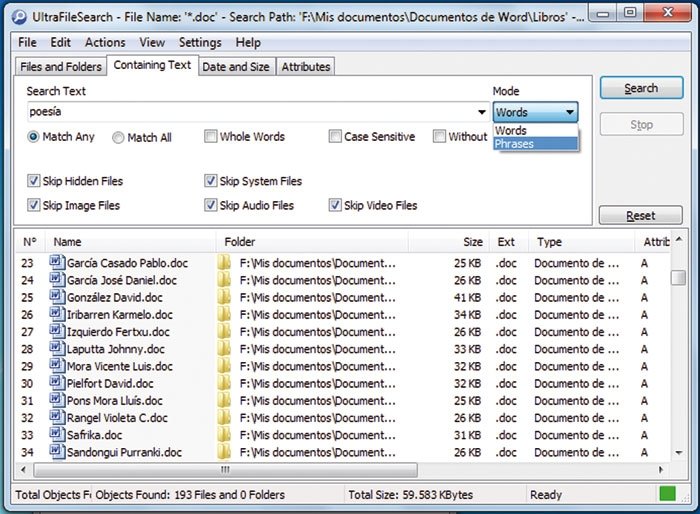Click folder icon in row 27

coord(224,331)
